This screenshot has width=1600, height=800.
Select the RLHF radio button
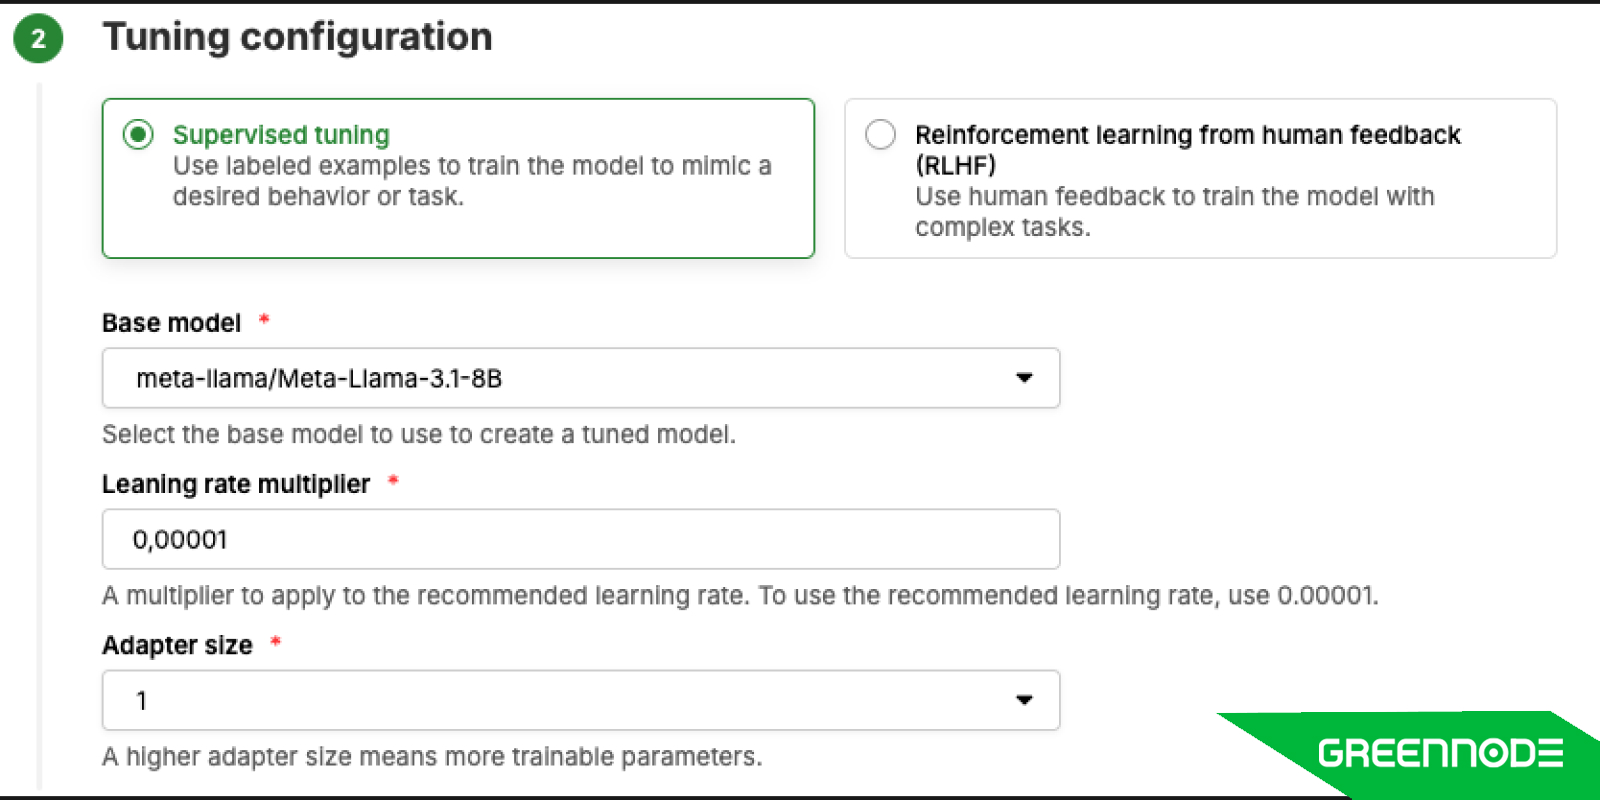pyautogui.click(x=881, y=134)
